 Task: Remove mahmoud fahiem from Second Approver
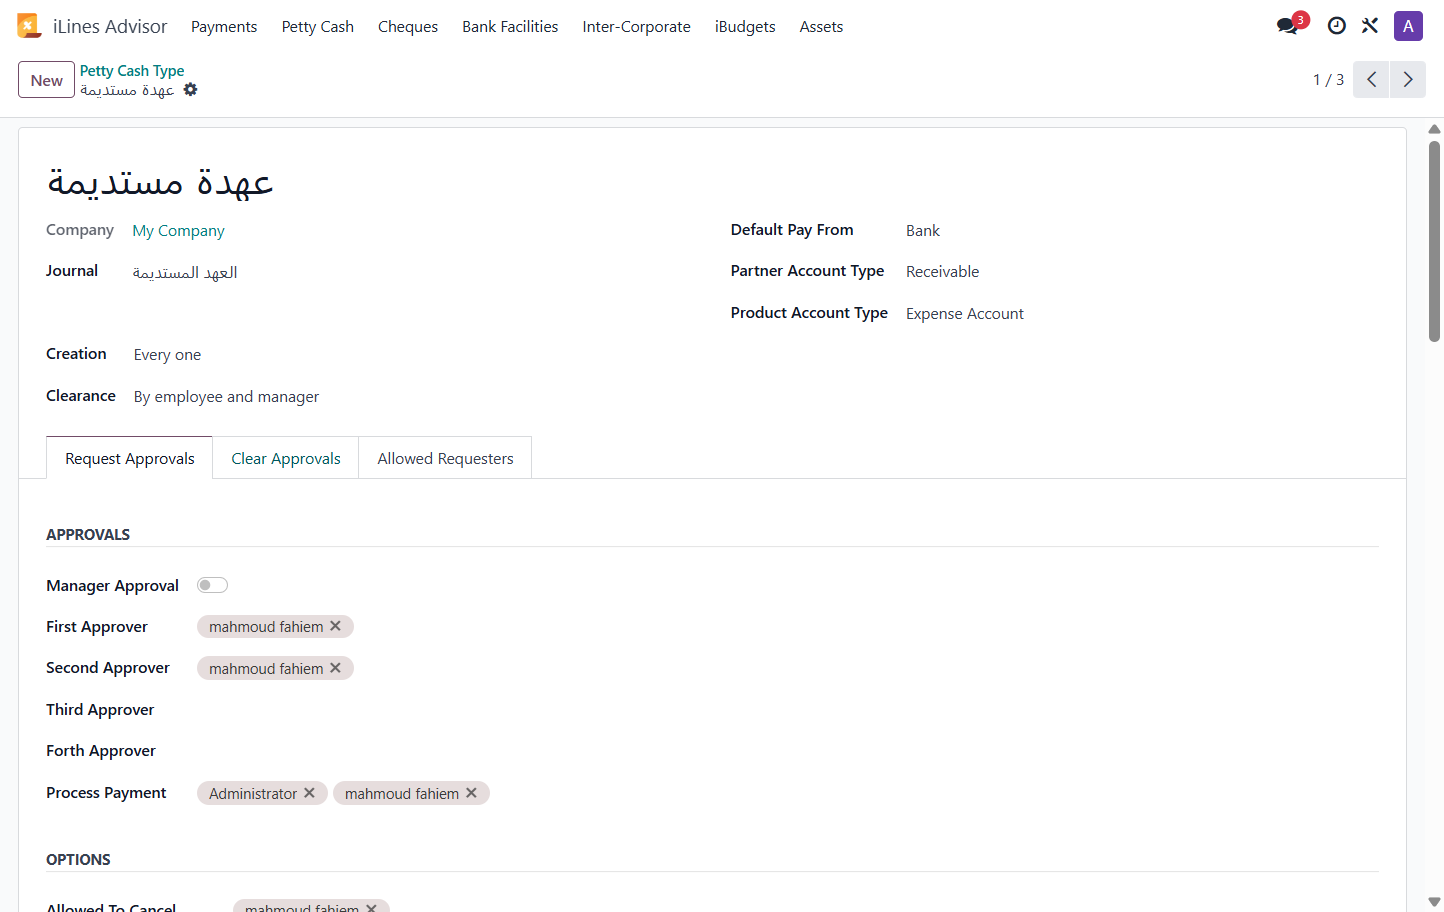pos(336,668)
